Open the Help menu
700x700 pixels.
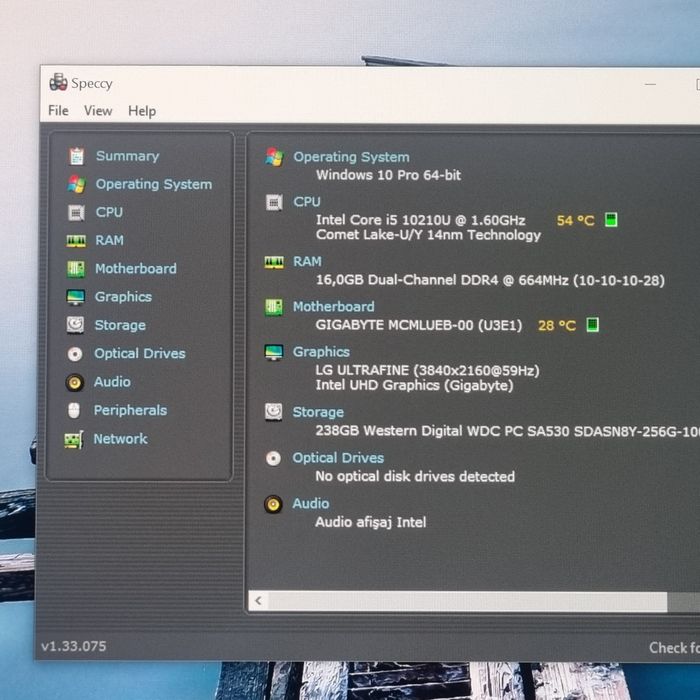[x=142, y=111]
